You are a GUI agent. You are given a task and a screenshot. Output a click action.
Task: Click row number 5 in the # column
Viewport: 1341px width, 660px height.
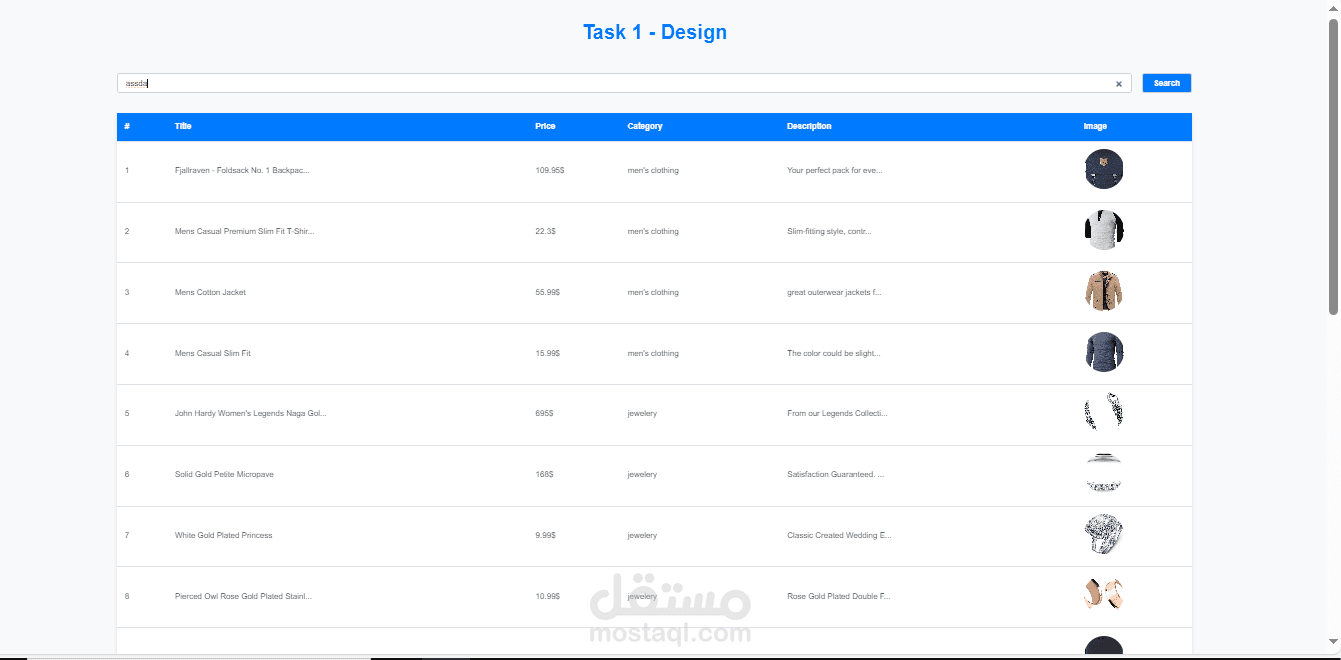127,413
